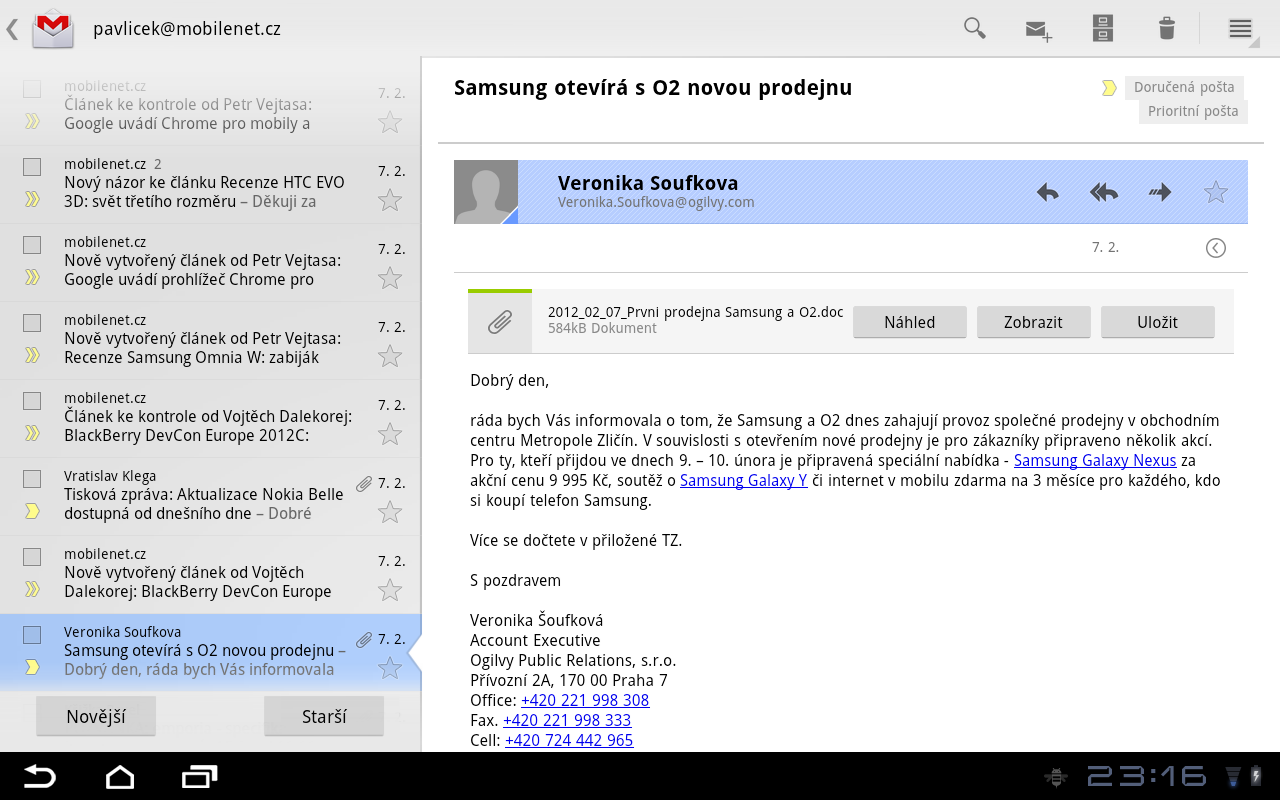
Task: Tap the Gmail logo icon
Action: [53, 28]
